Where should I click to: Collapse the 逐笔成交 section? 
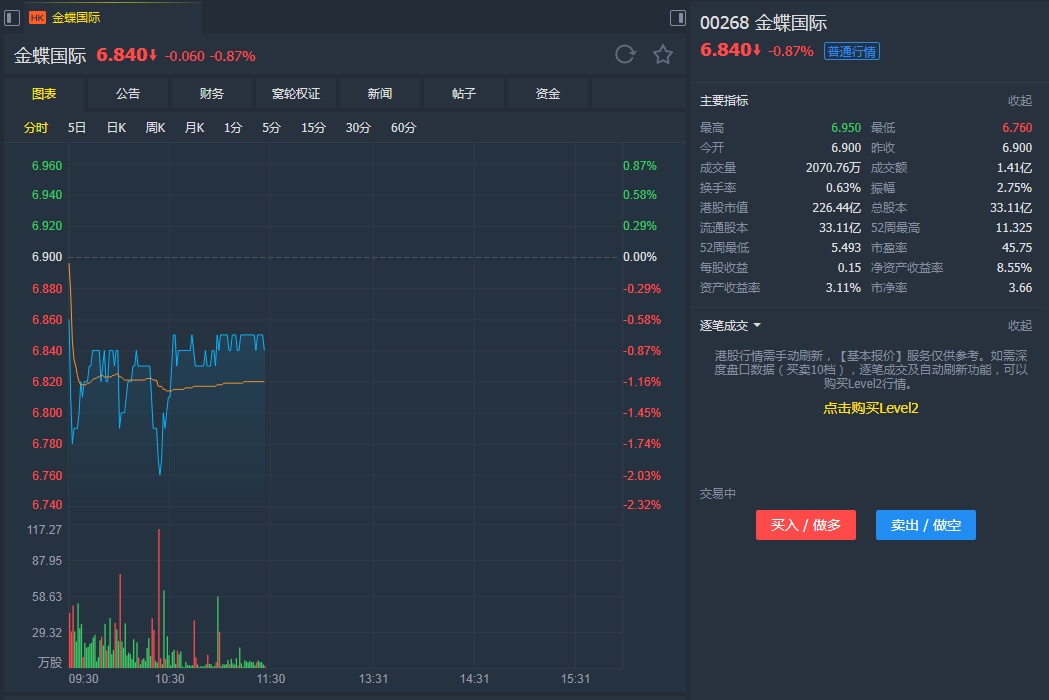(x=1019, y=326)
